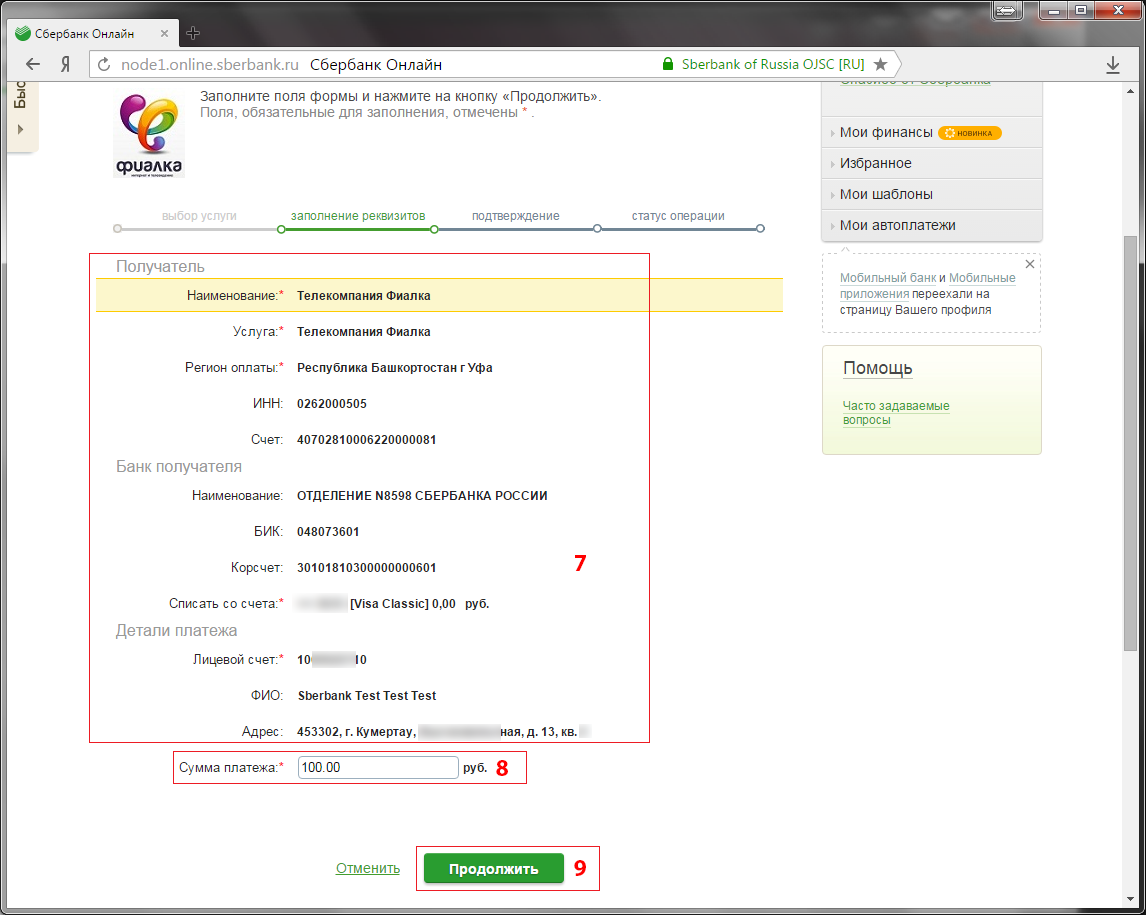This screenshot has height=915, width=1146.
Task: Open a new tab with the plus icon
Action: tap(193, 33)
